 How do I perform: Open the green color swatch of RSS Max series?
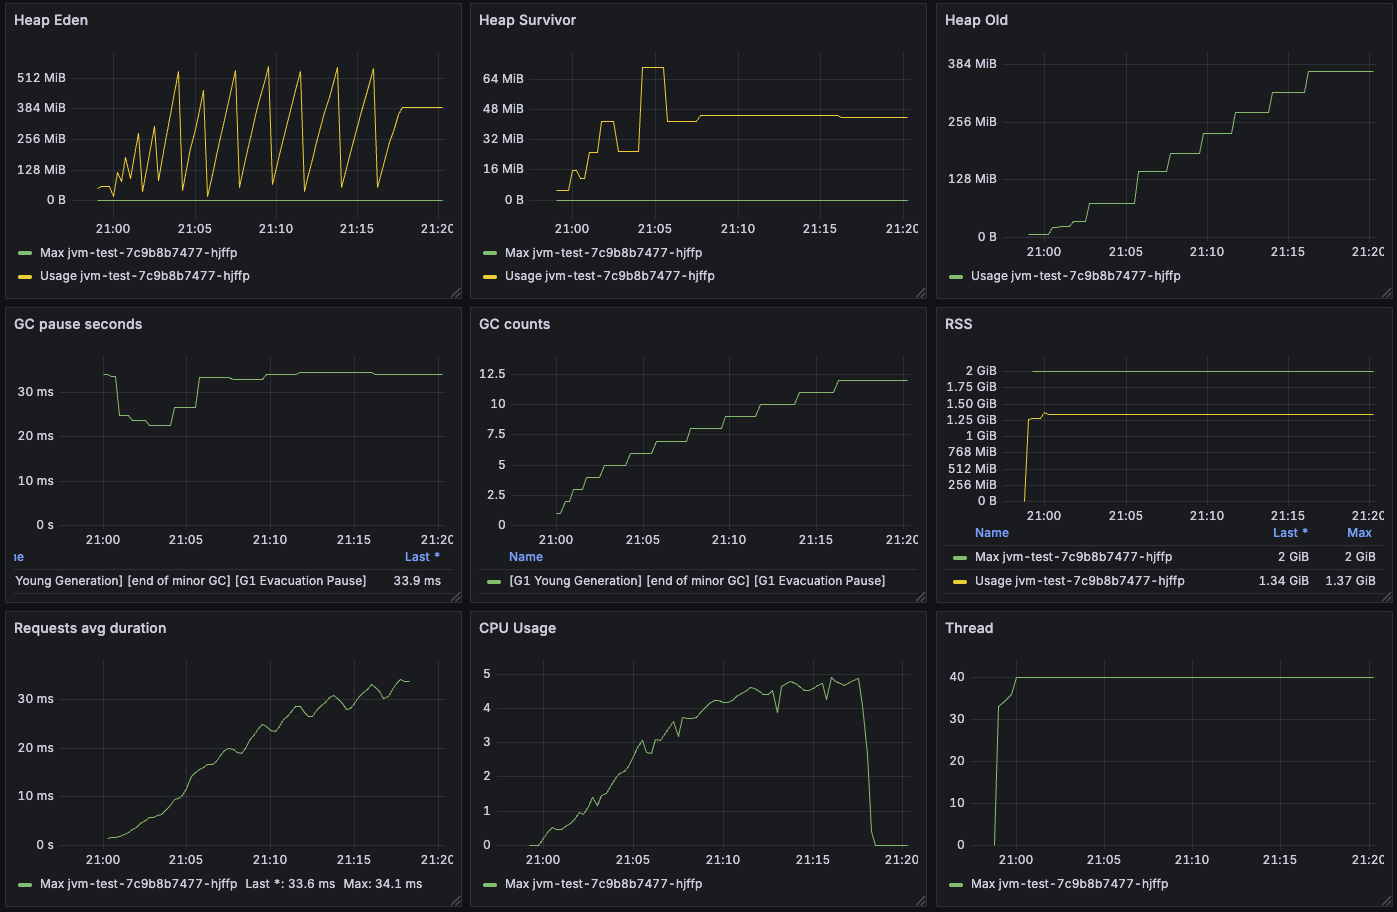pyautogui.click(x=960, y=557)
